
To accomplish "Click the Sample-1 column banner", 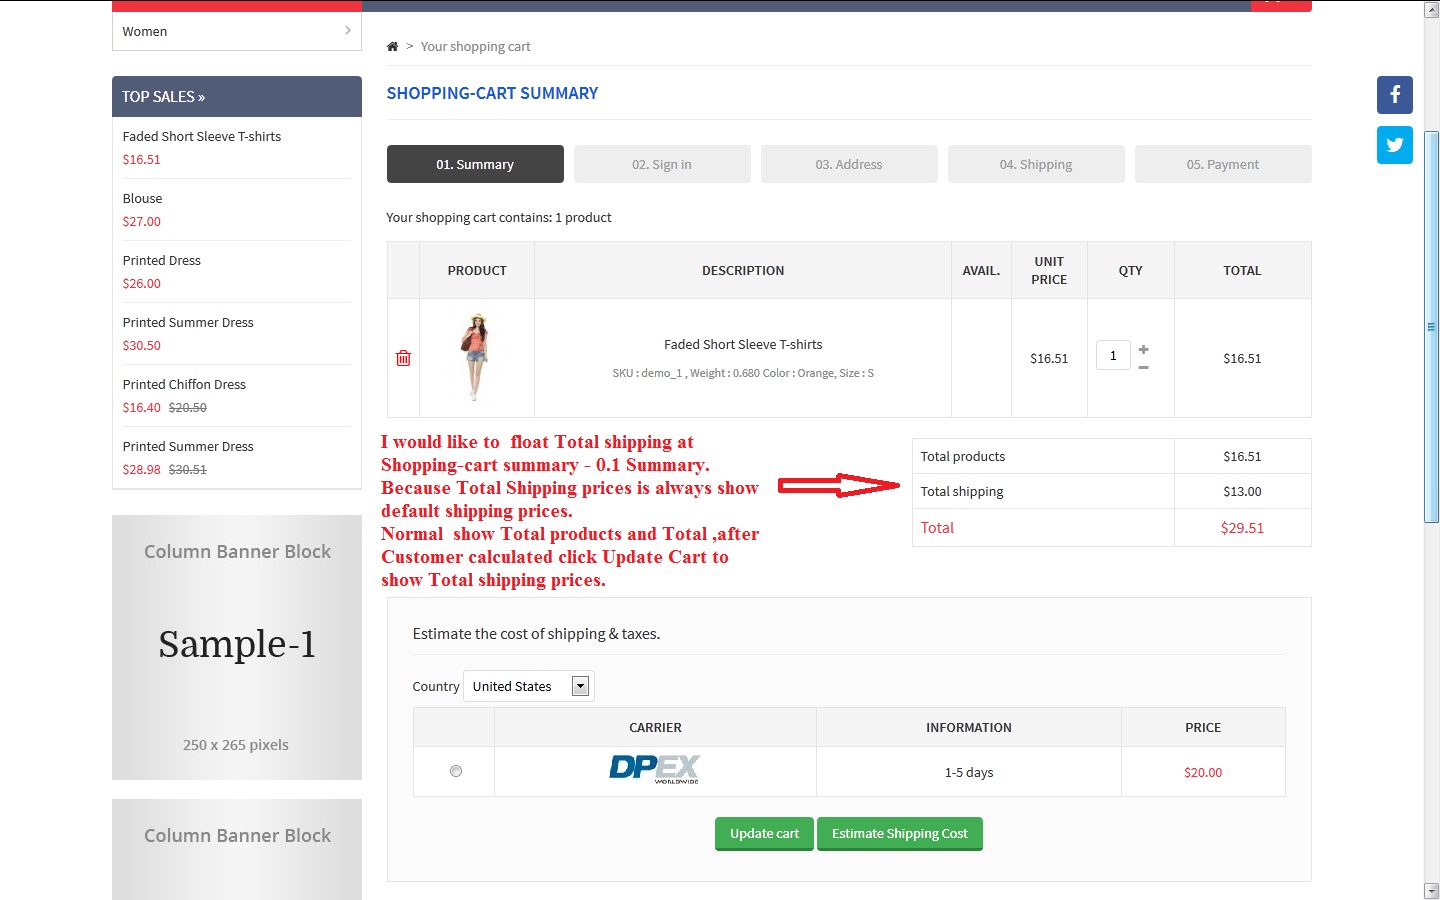I will tap(237, 647).
